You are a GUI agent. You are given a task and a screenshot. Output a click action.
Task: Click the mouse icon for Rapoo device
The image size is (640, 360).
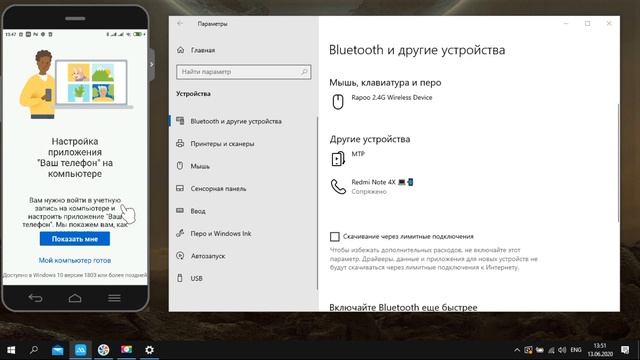point(338,101)
